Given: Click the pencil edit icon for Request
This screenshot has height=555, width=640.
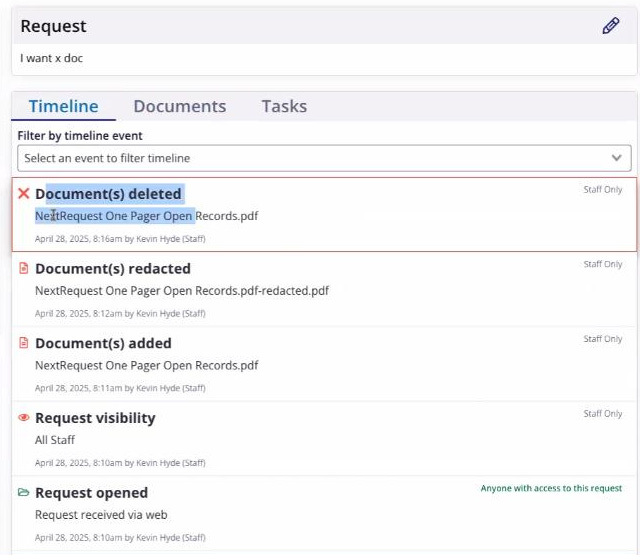Looking at the screenshot, I should coord(611,26).
